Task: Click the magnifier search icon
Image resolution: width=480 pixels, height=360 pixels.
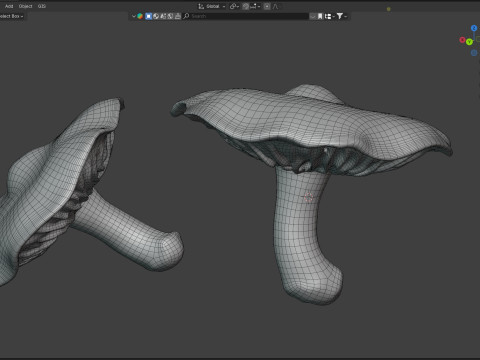Action: 186,16
